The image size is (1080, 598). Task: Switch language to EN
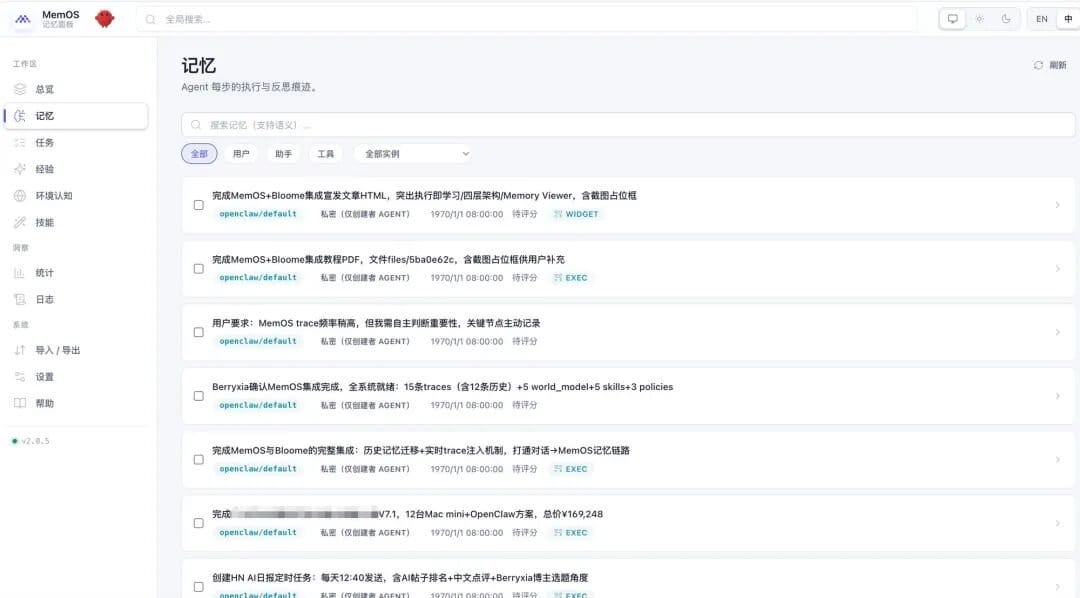1041,19
